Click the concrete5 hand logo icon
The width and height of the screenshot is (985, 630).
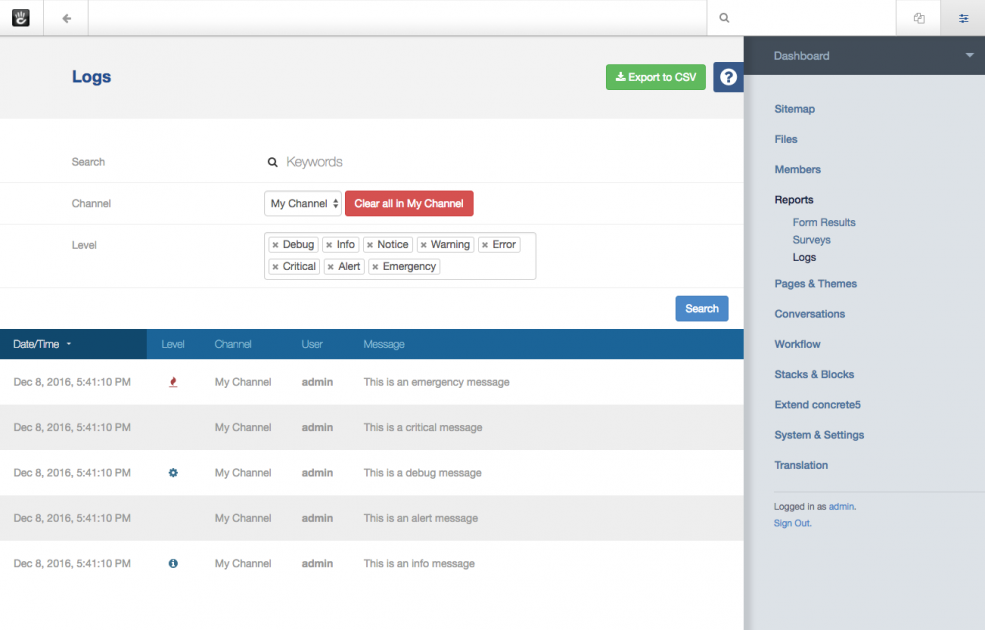pos(21,18)
